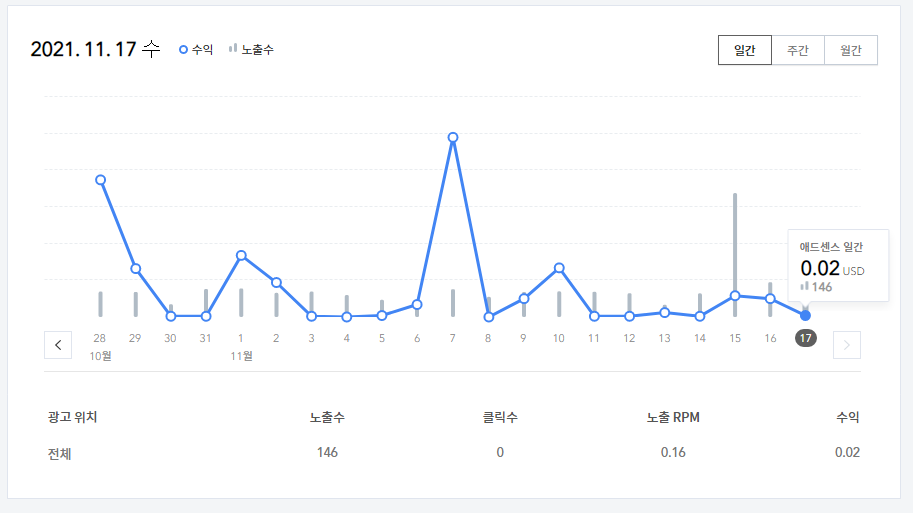The image size is (913, 513).
Task: Click the 0.02 revenue value in table
Action: pos(847,452)
